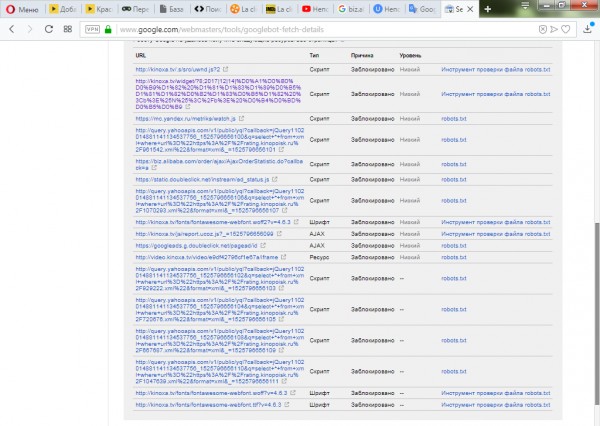Switch to the База tab
Screen dimensions: 600x426
coord(172,9)
